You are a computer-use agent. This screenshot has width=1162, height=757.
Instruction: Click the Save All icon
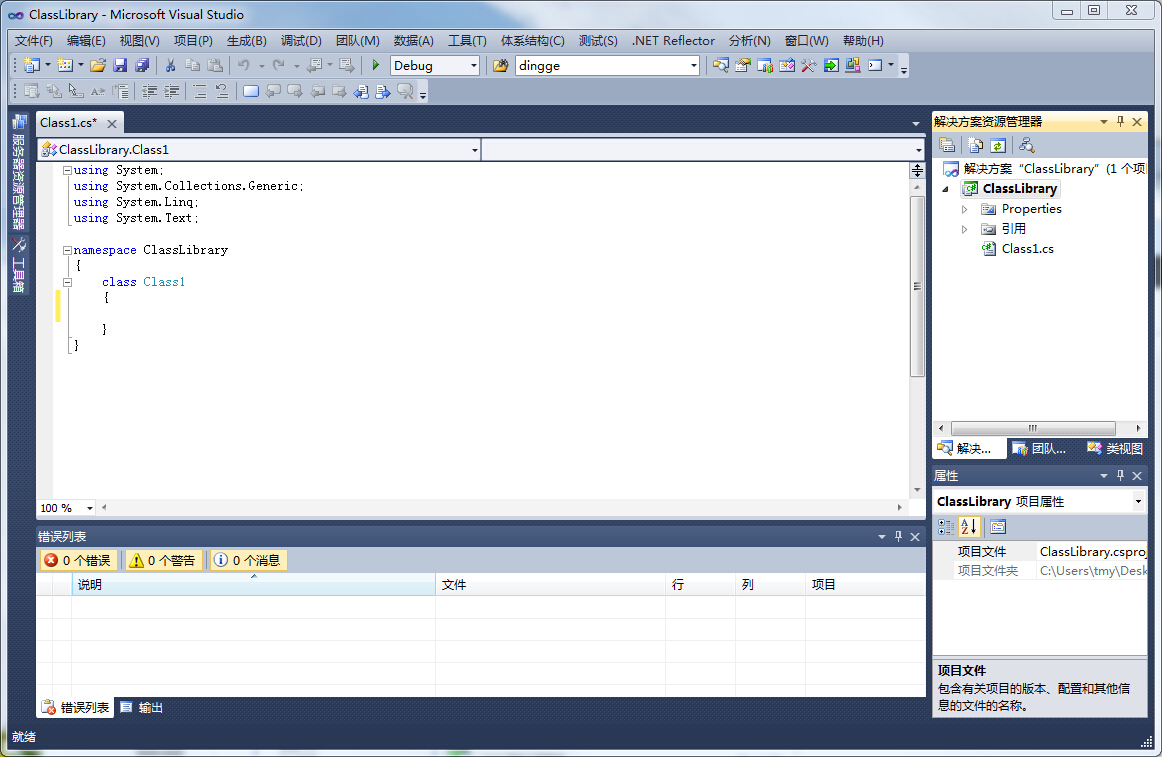(x=142, y=65)
